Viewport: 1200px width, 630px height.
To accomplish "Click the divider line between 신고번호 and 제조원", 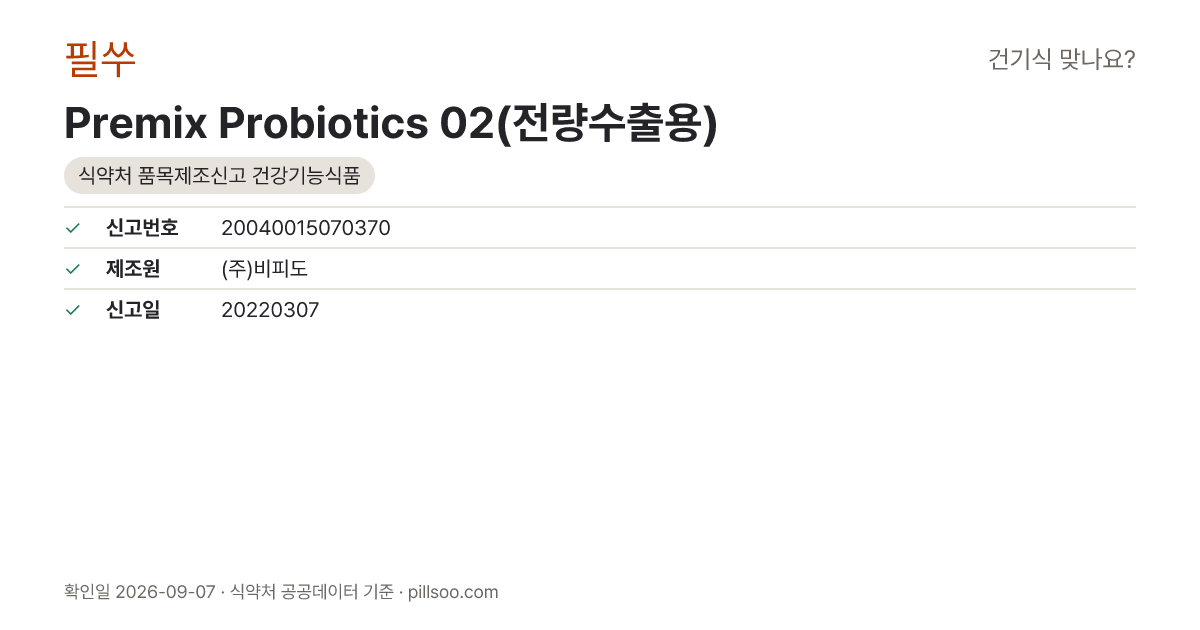I will [600, 248].
